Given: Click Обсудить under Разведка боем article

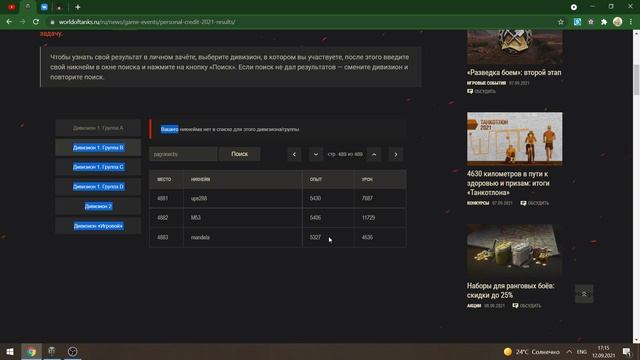Looking at the screenshot, I should (482, 91).
